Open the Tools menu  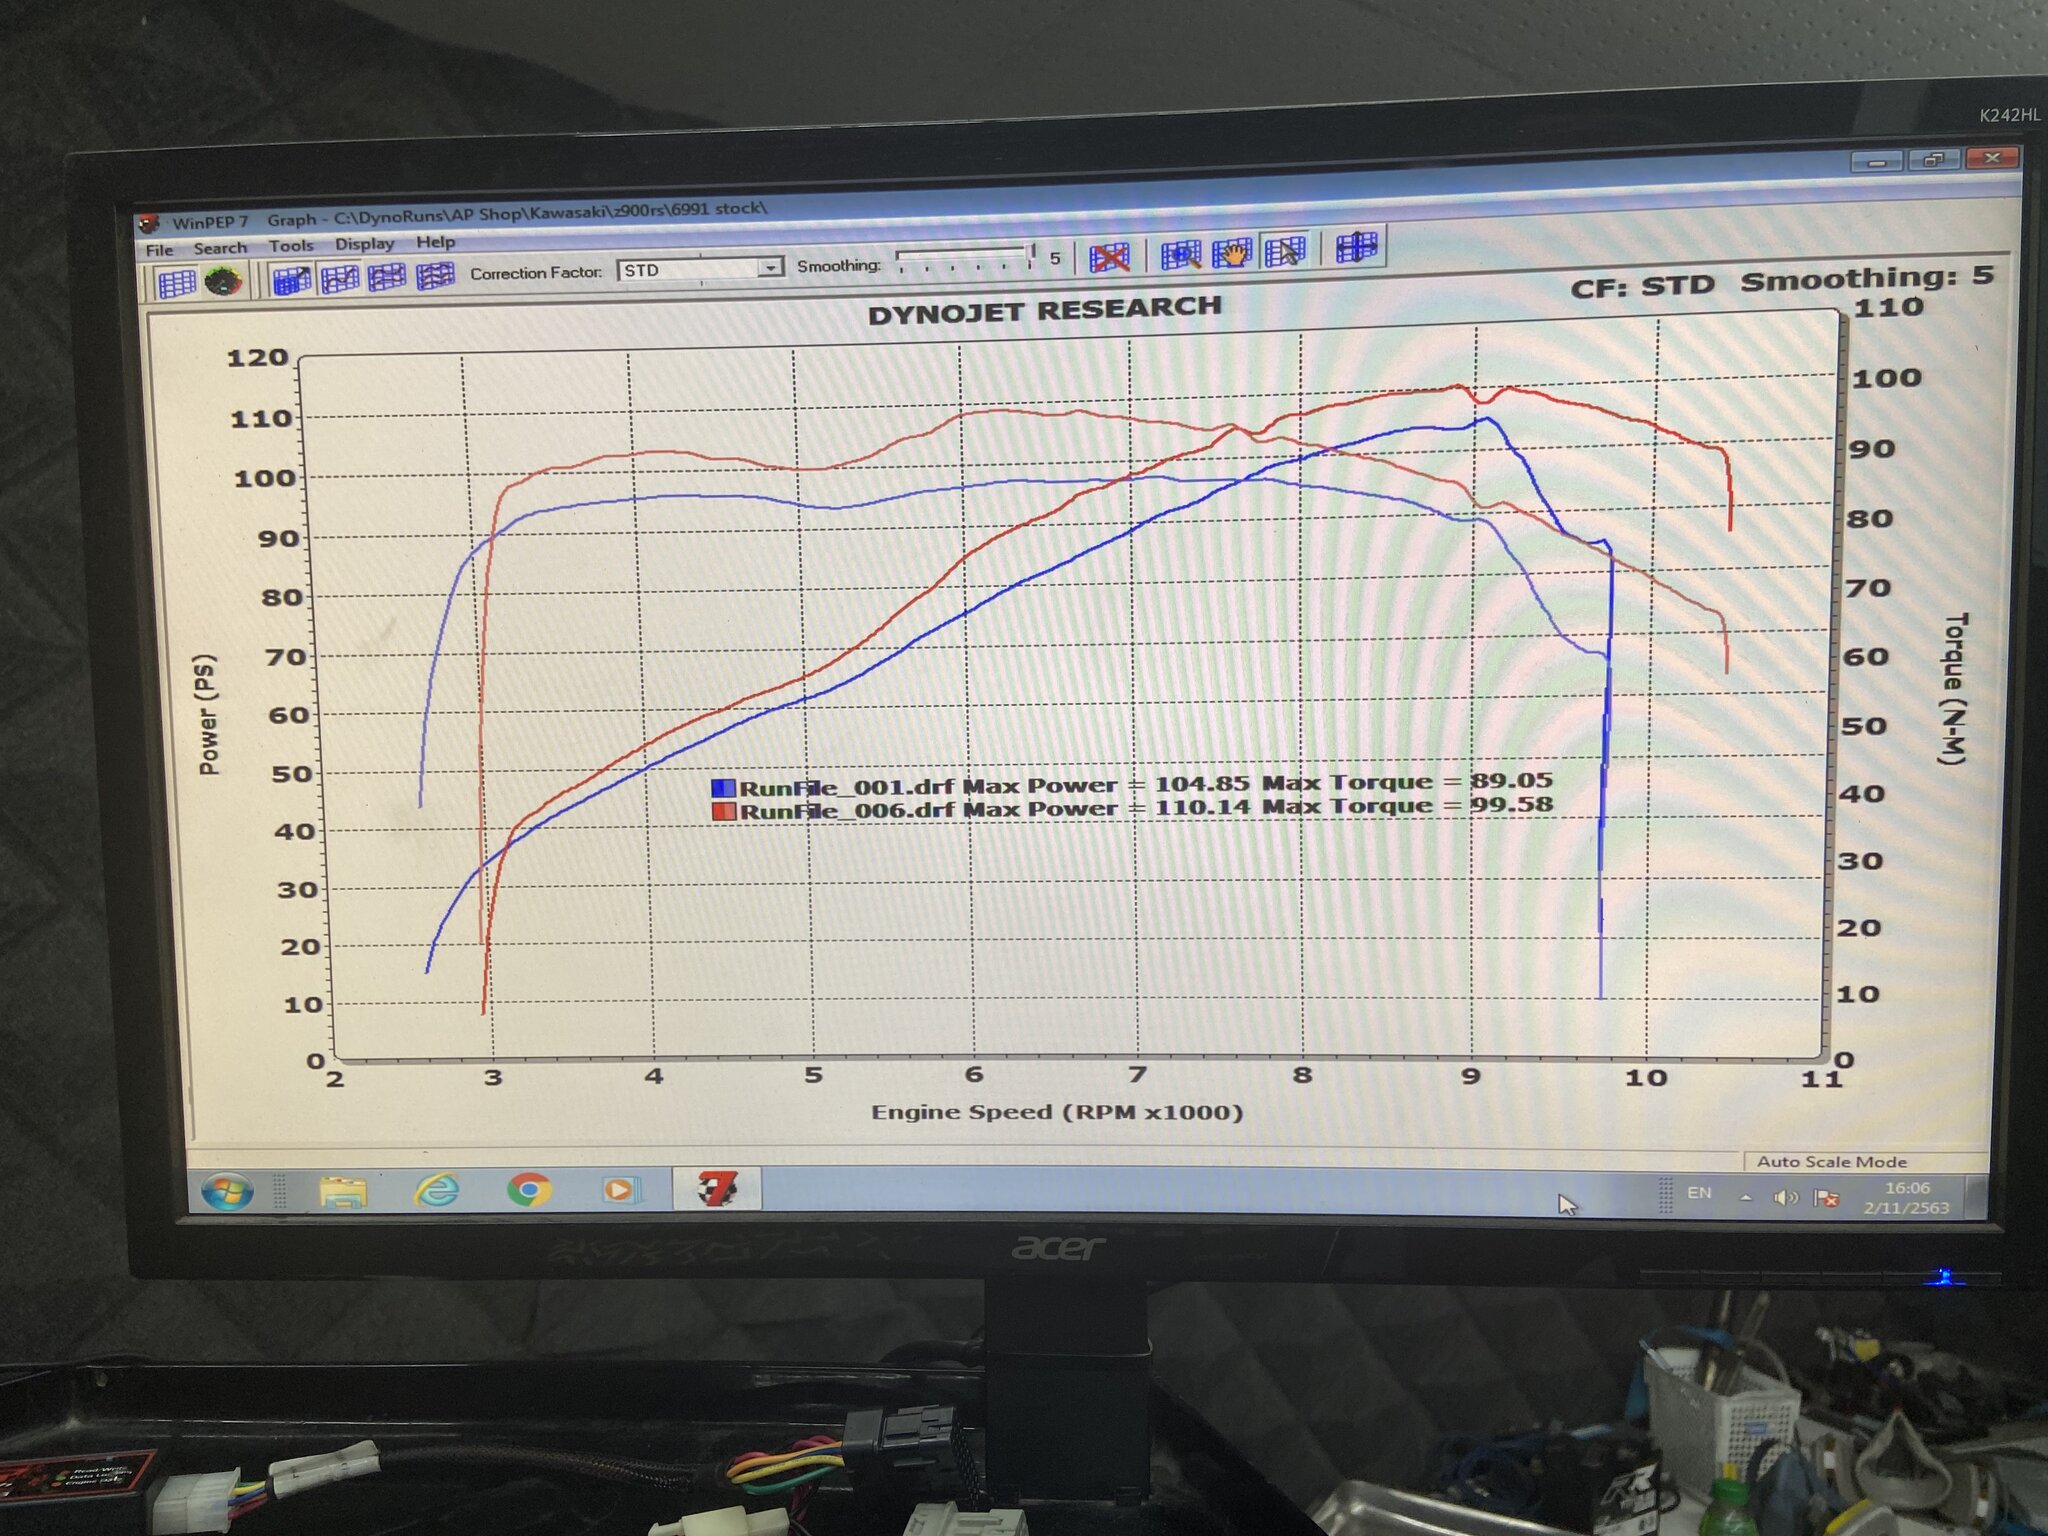291,246
